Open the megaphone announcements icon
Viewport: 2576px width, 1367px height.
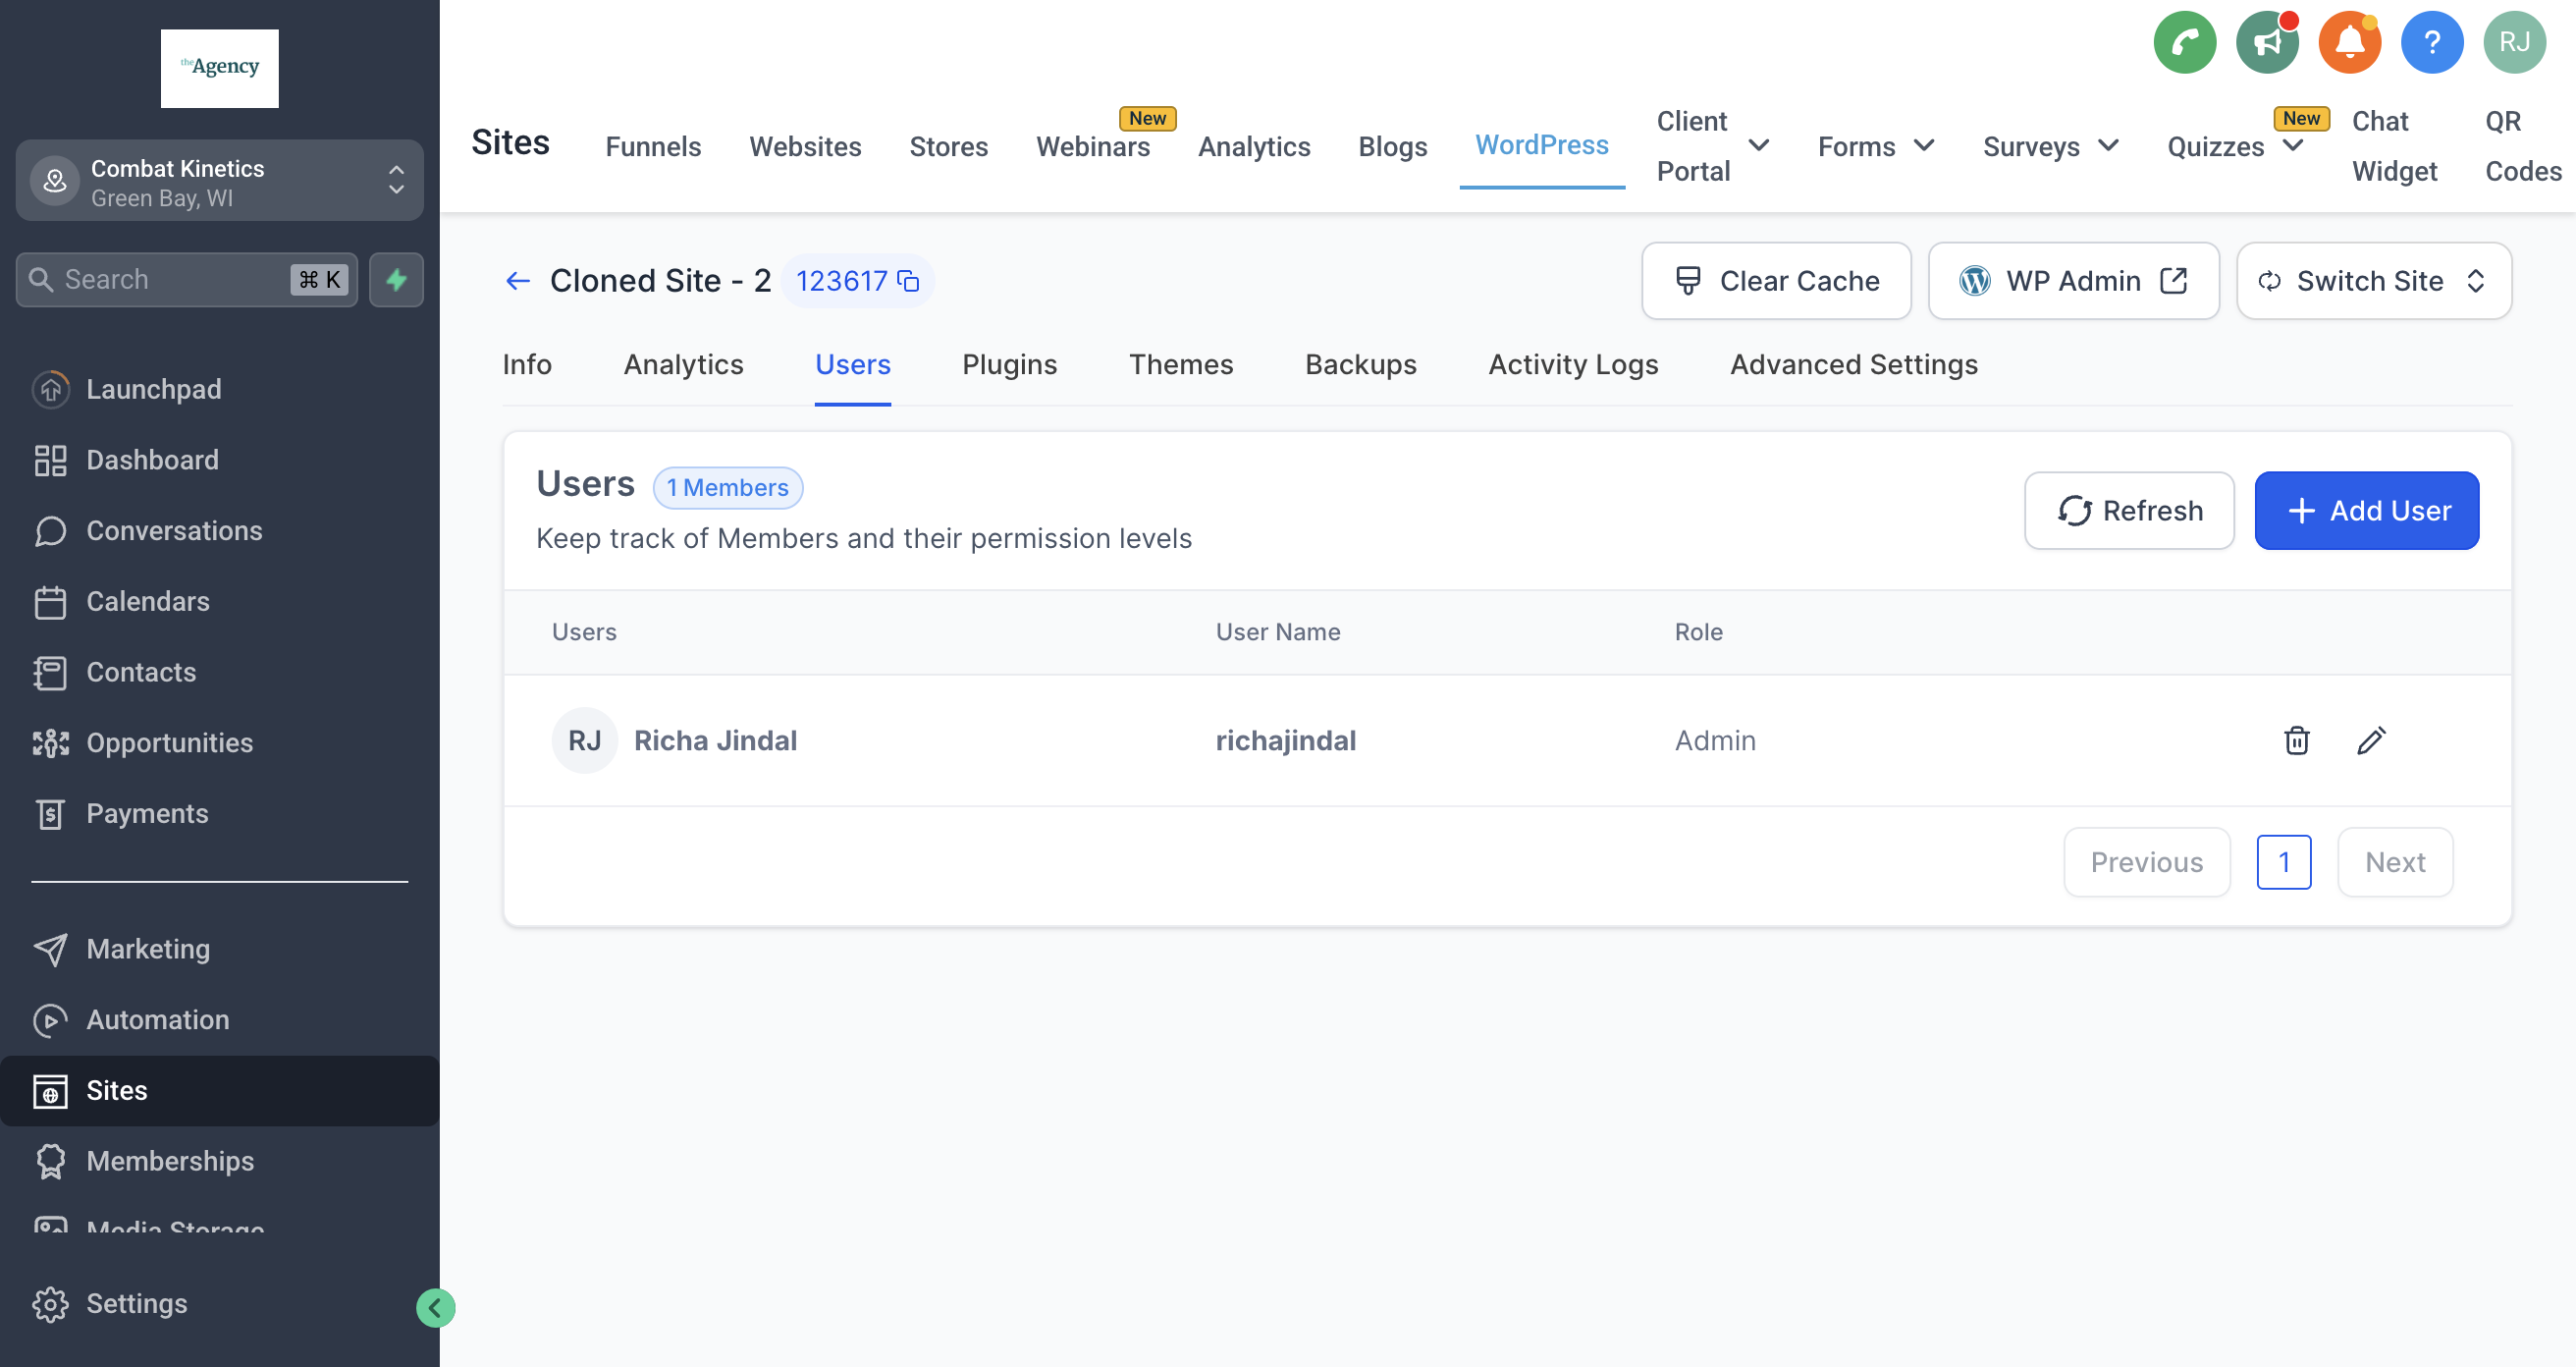point(2266,42)
